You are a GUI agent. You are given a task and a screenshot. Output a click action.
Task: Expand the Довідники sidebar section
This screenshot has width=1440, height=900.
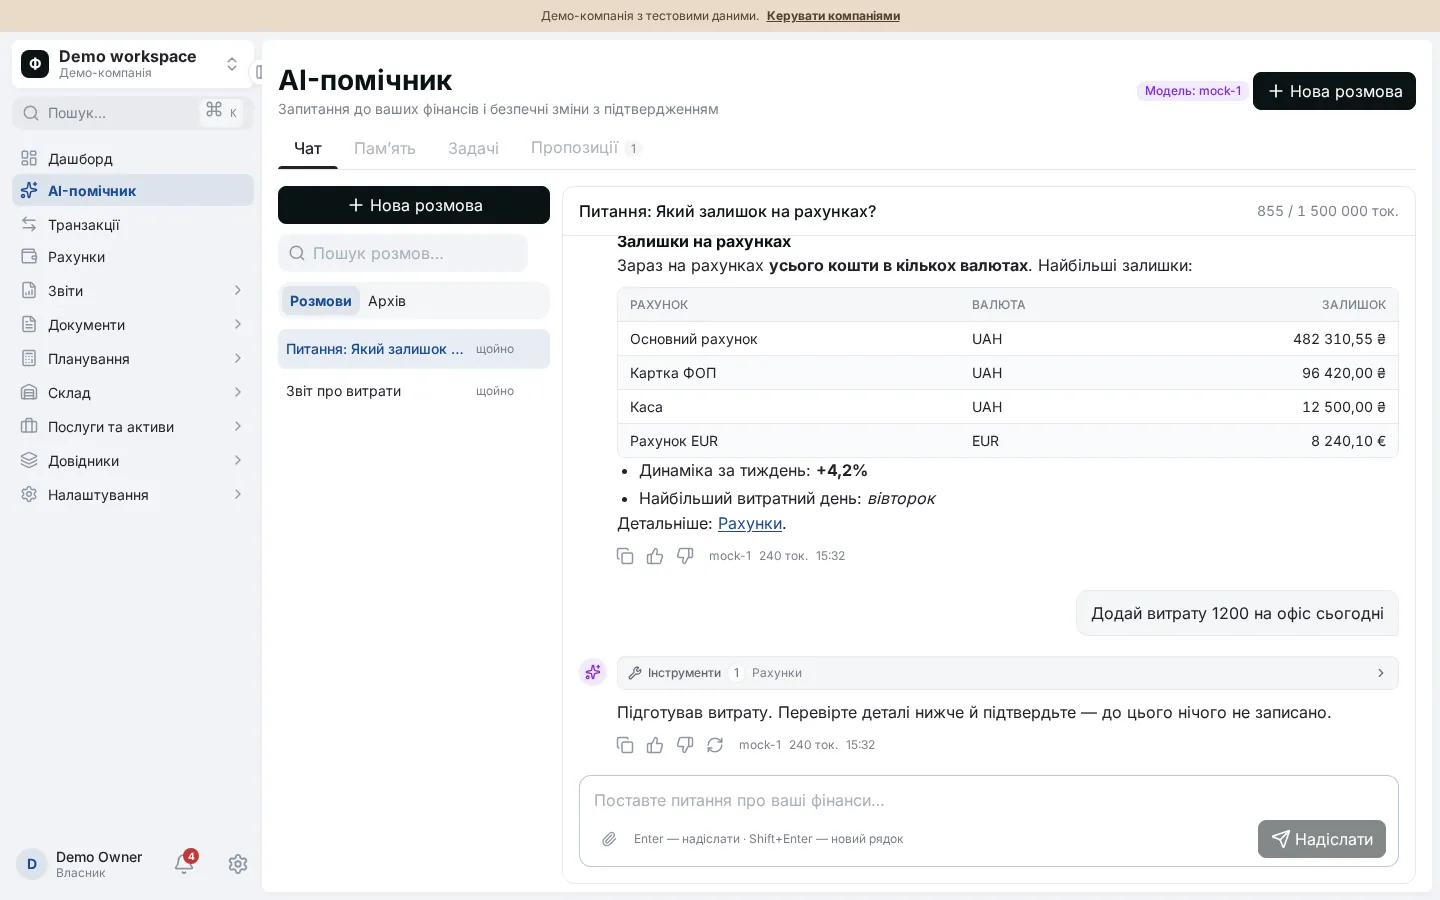tap(133, 461)
